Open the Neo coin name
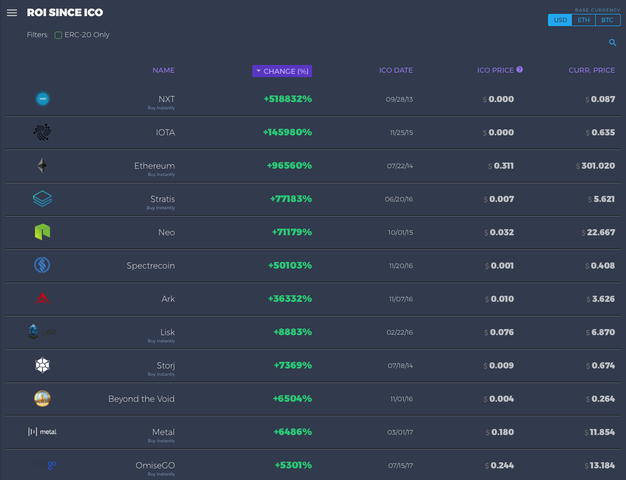The image size is (626, 480). [x=166, y=232]
